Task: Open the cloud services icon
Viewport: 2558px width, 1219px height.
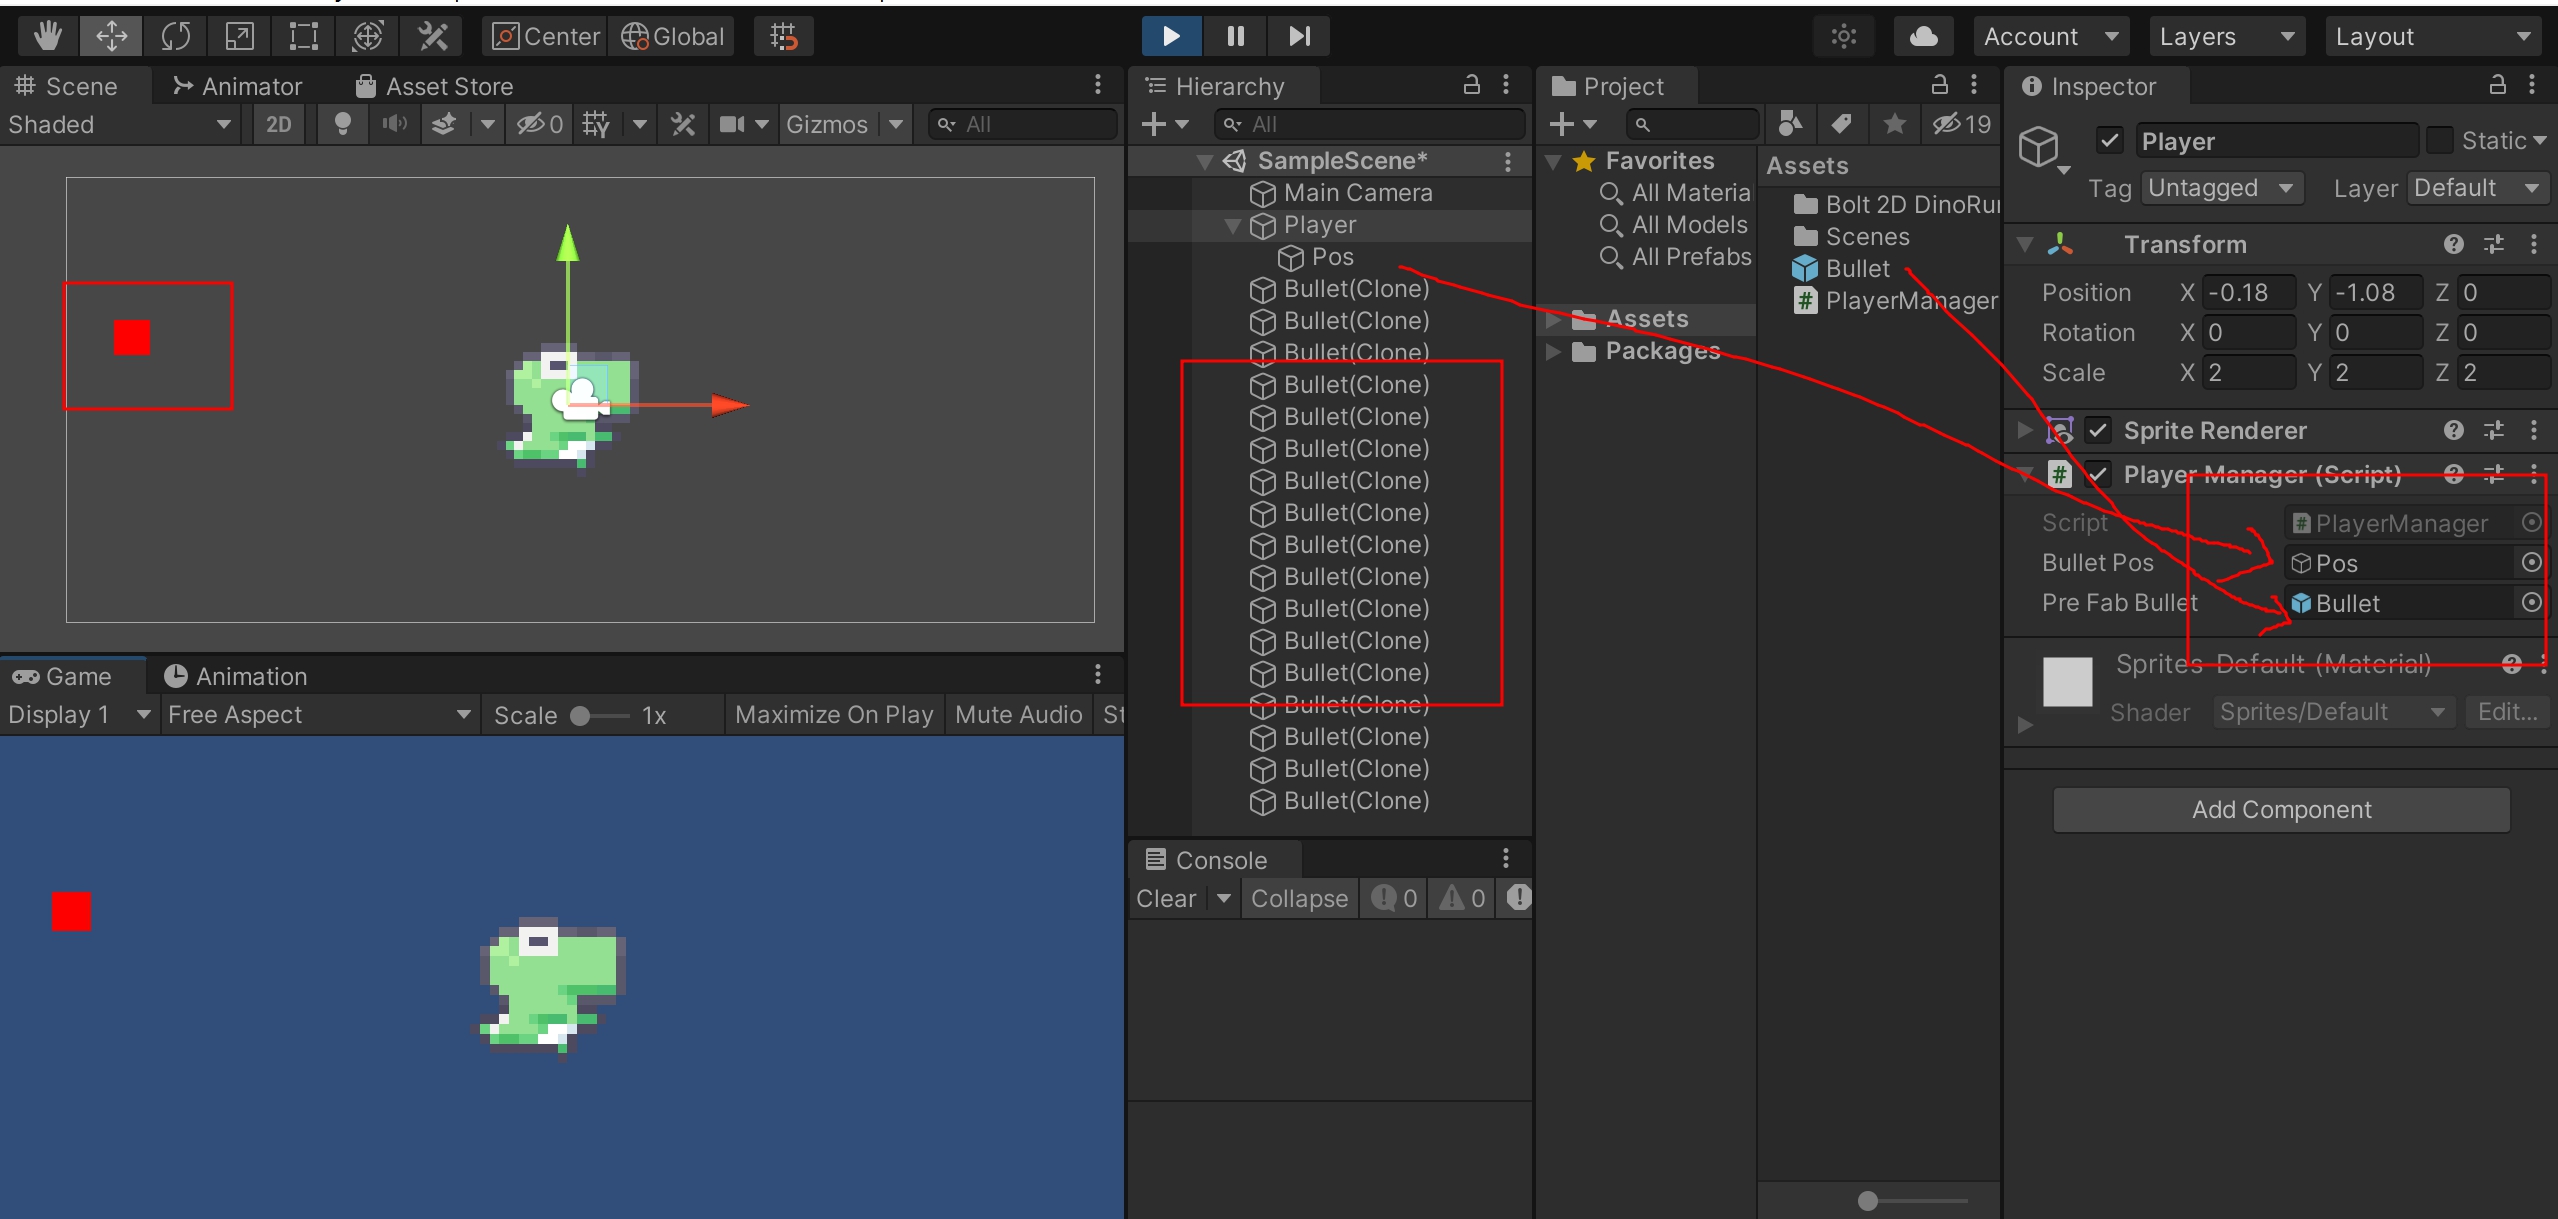Action: point(1923,37)
